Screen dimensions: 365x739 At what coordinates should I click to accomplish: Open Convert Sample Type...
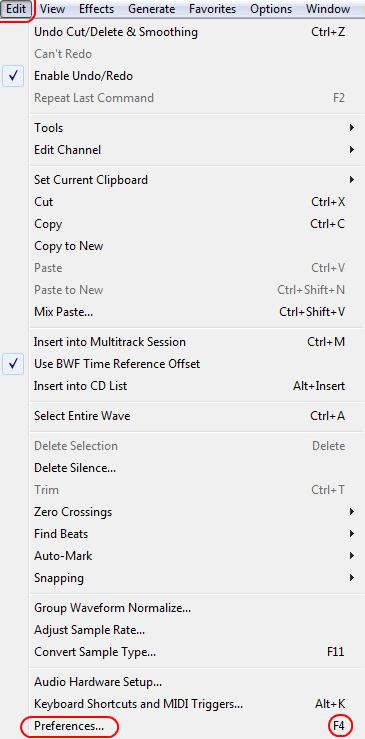[190, 652]
